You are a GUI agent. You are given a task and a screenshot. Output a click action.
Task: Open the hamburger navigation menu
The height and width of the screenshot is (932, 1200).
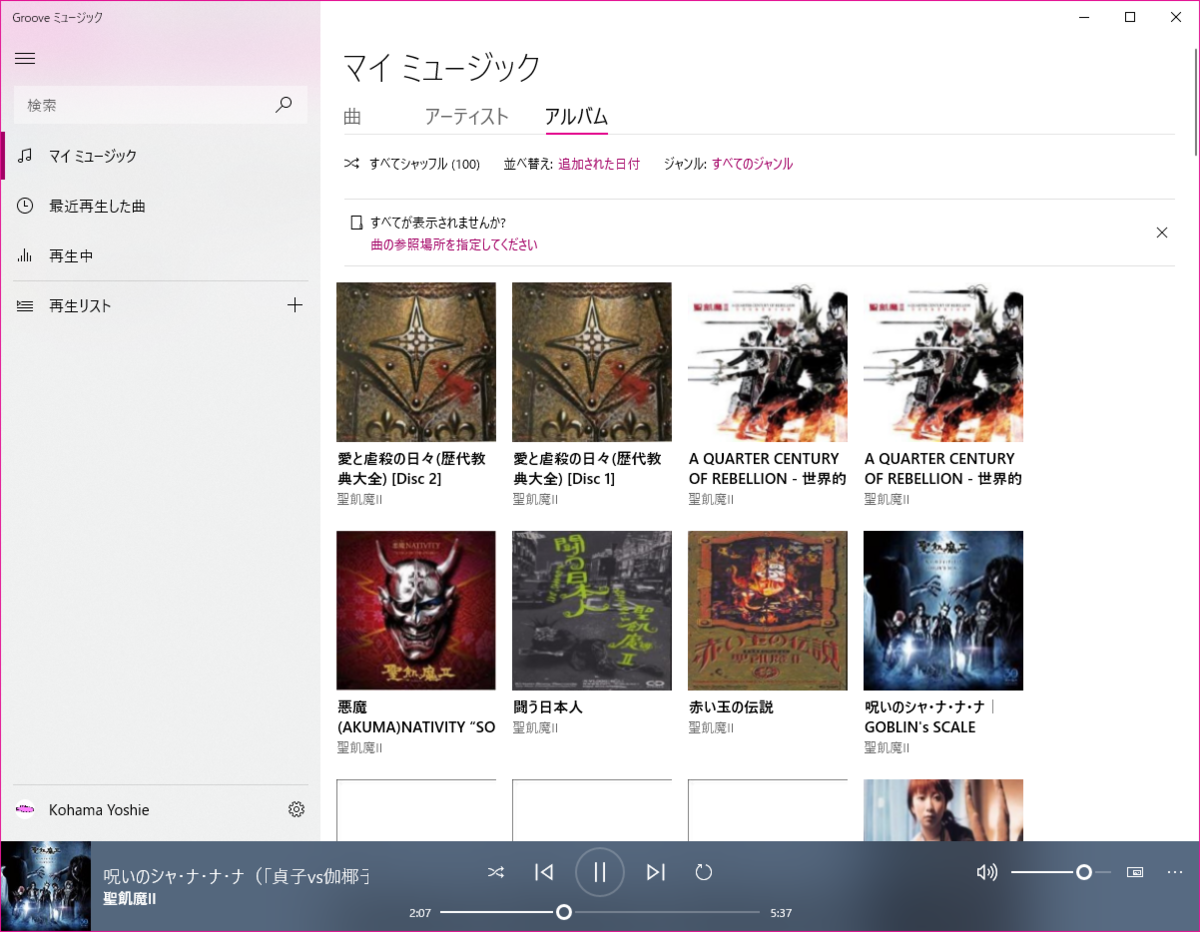[x=25, y=58]
